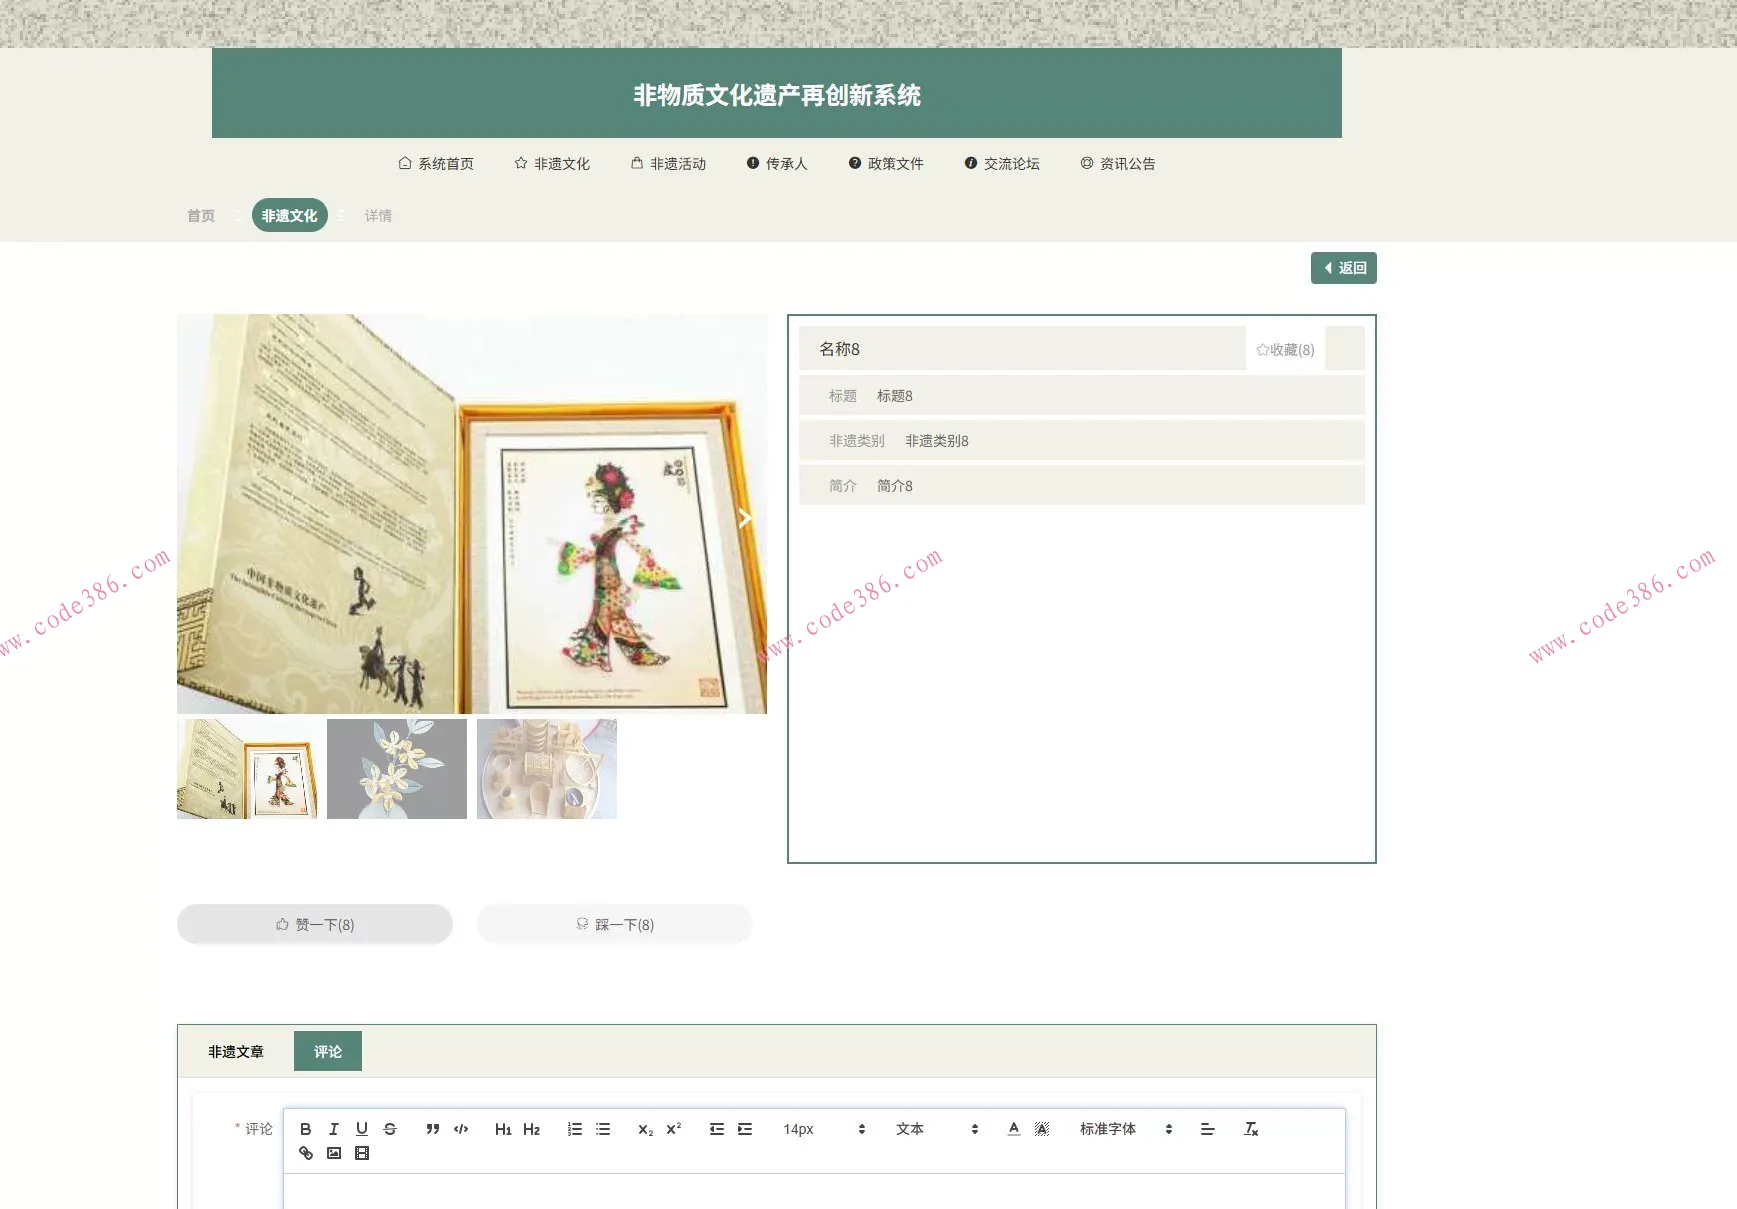
Task: Select the flower vase thumbnail
Action: click(x=397, y=768)
